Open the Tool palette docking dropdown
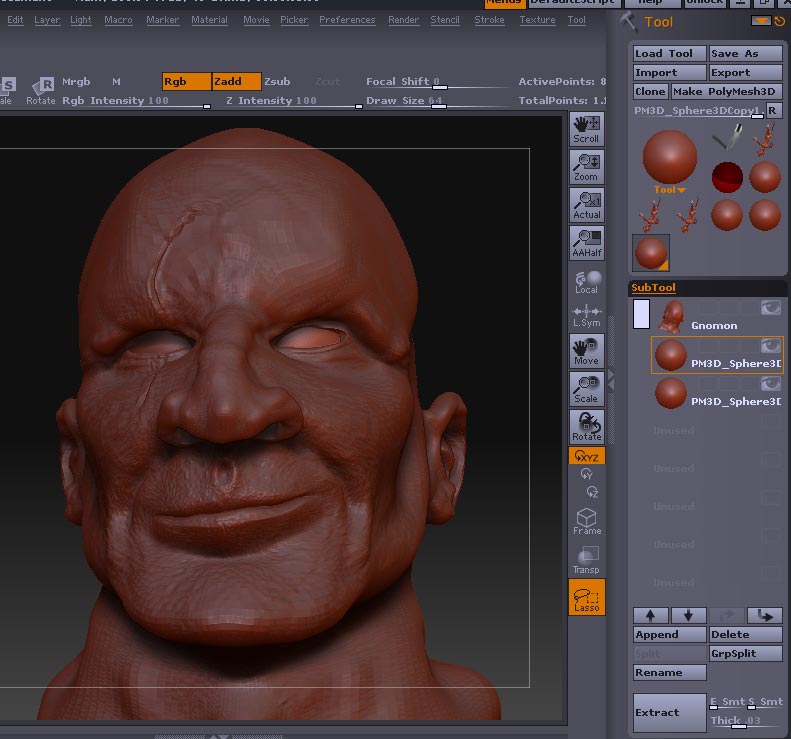Viewport: 791px width, 739px height. click(x=761, y=21)
